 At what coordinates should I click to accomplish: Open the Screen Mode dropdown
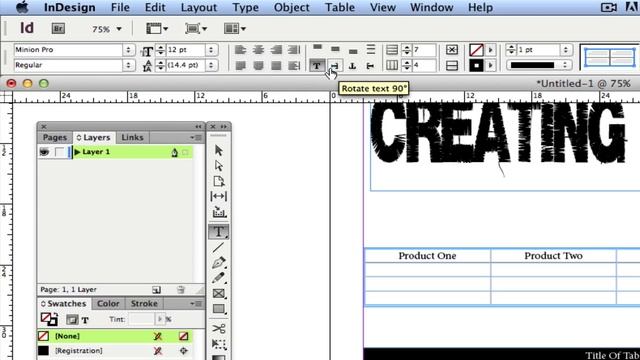click(196, 29)
